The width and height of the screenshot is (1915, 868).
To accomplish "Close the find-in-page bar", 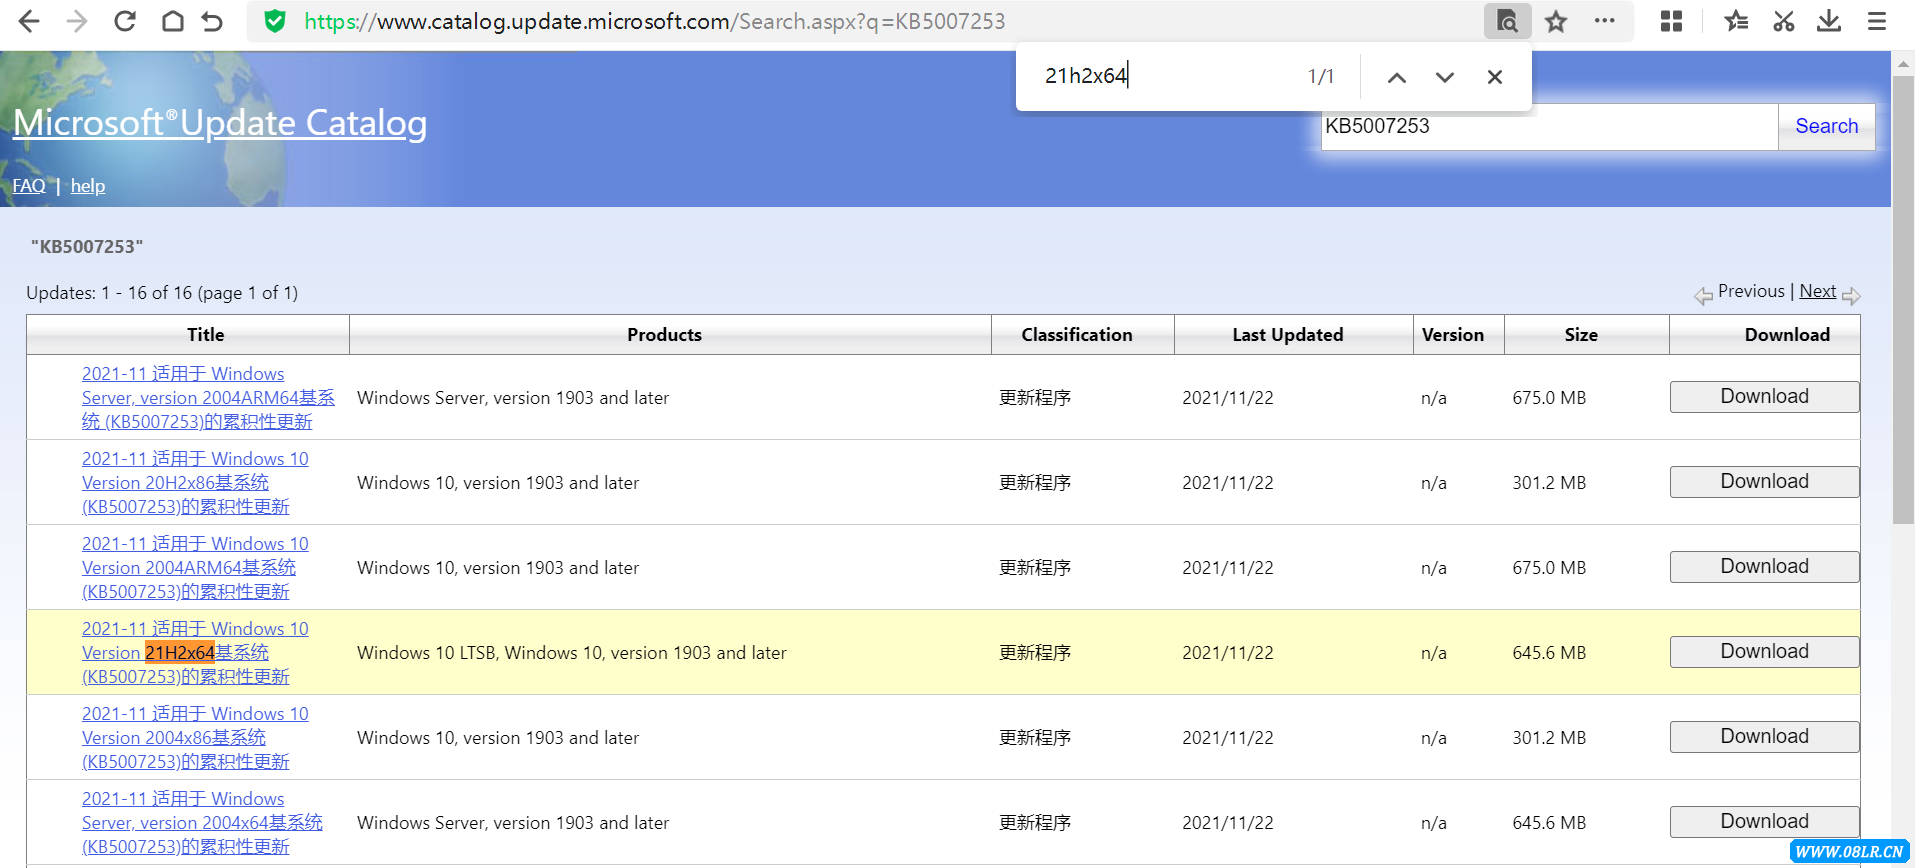I will coord(1495,77).
